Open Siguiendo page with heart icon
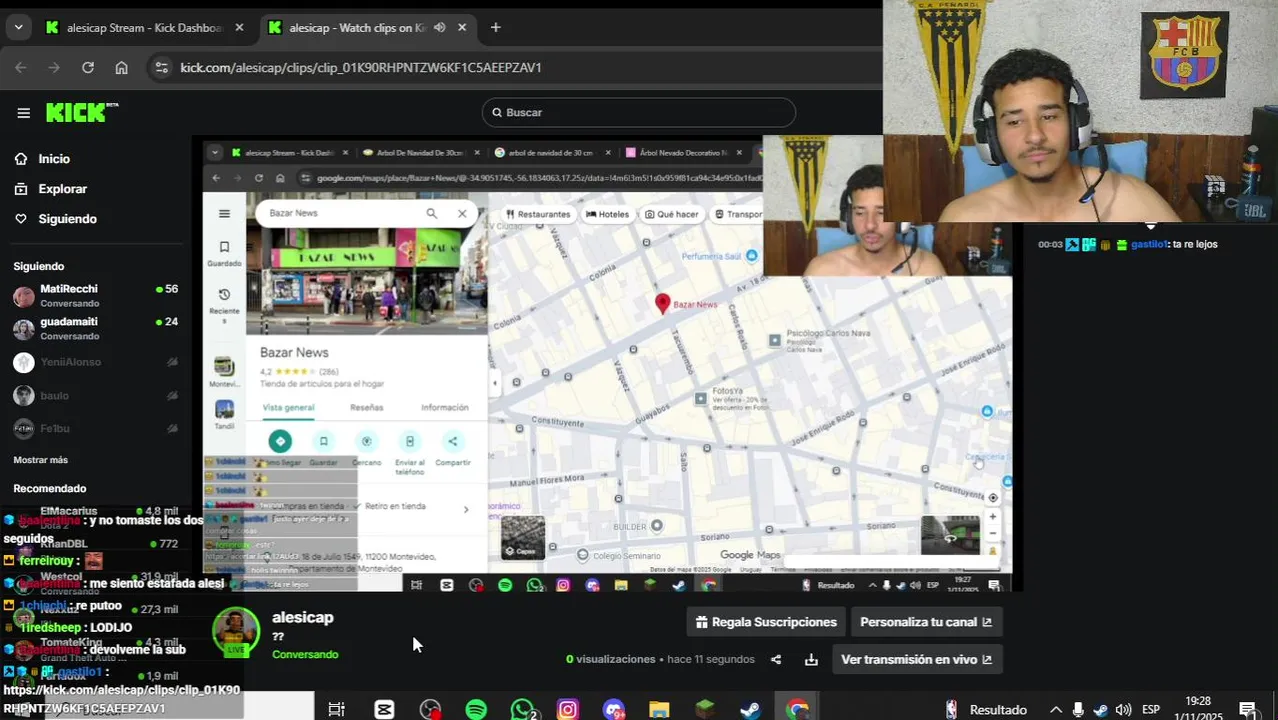Viewport: 1278px width, 720px height. (x=67, y=219)
